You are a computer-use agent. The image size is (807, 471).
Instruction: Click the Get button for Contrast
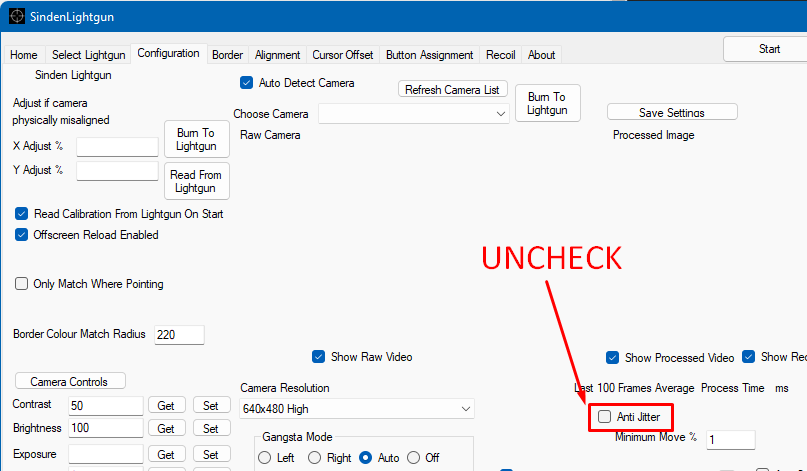[x=167, y=405]
